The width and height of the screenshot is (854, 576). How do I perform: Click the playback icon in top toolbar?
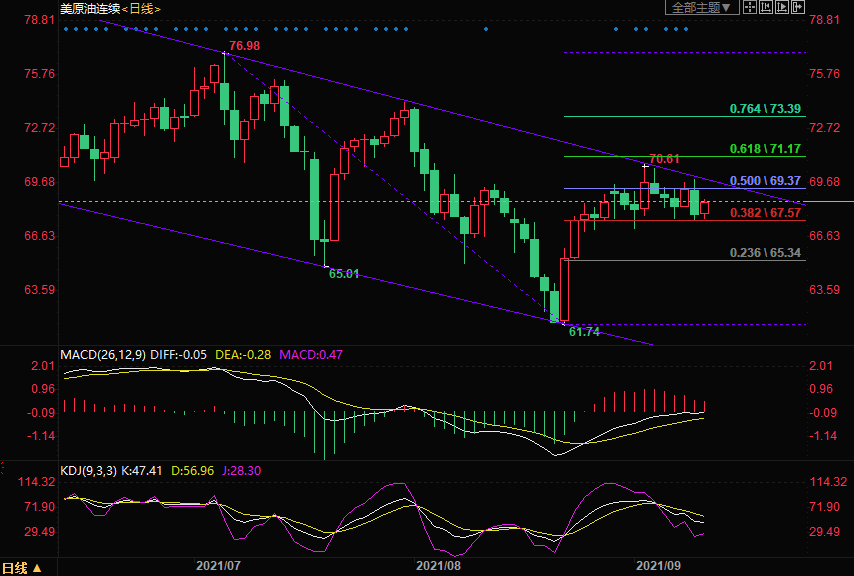pyautogui.click(x=783, y=8)
